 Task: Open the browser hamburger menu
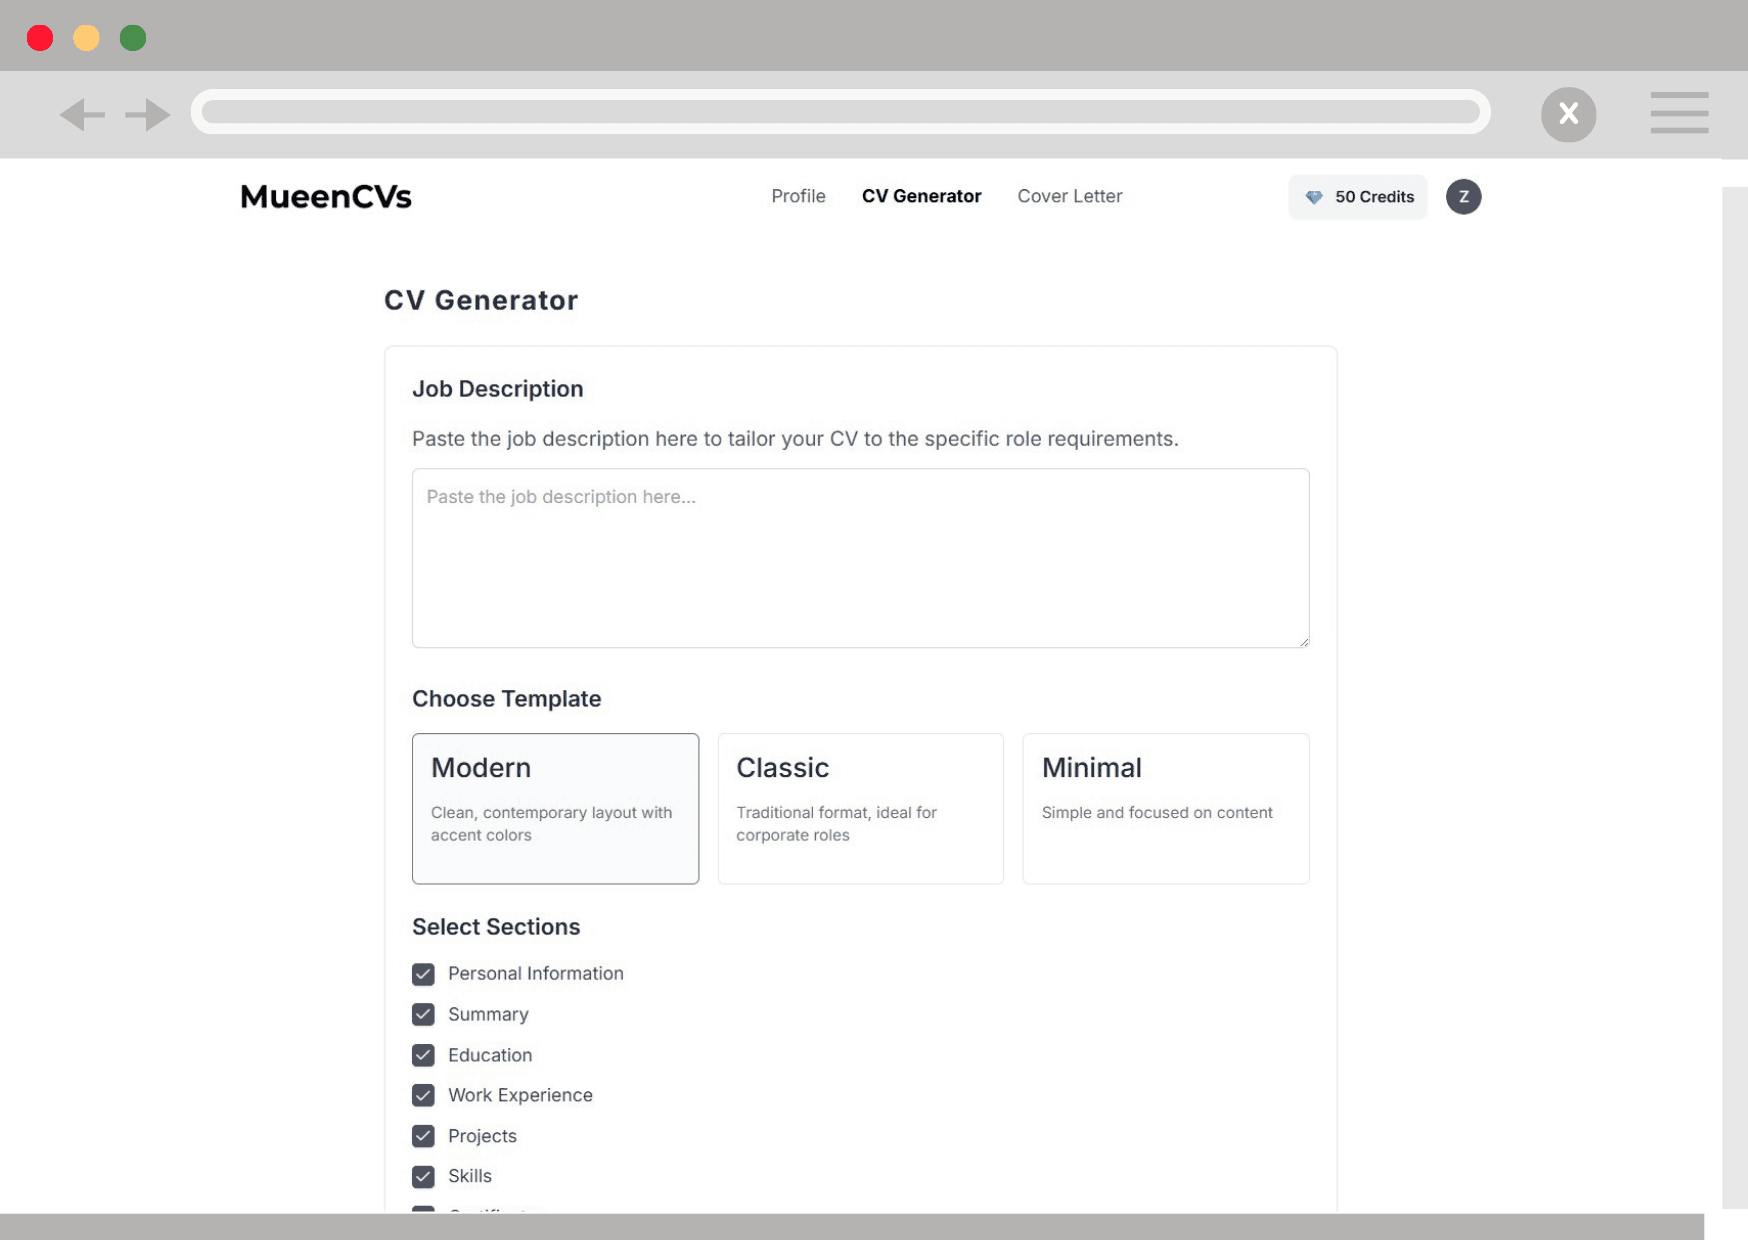tap(1678, 113)
